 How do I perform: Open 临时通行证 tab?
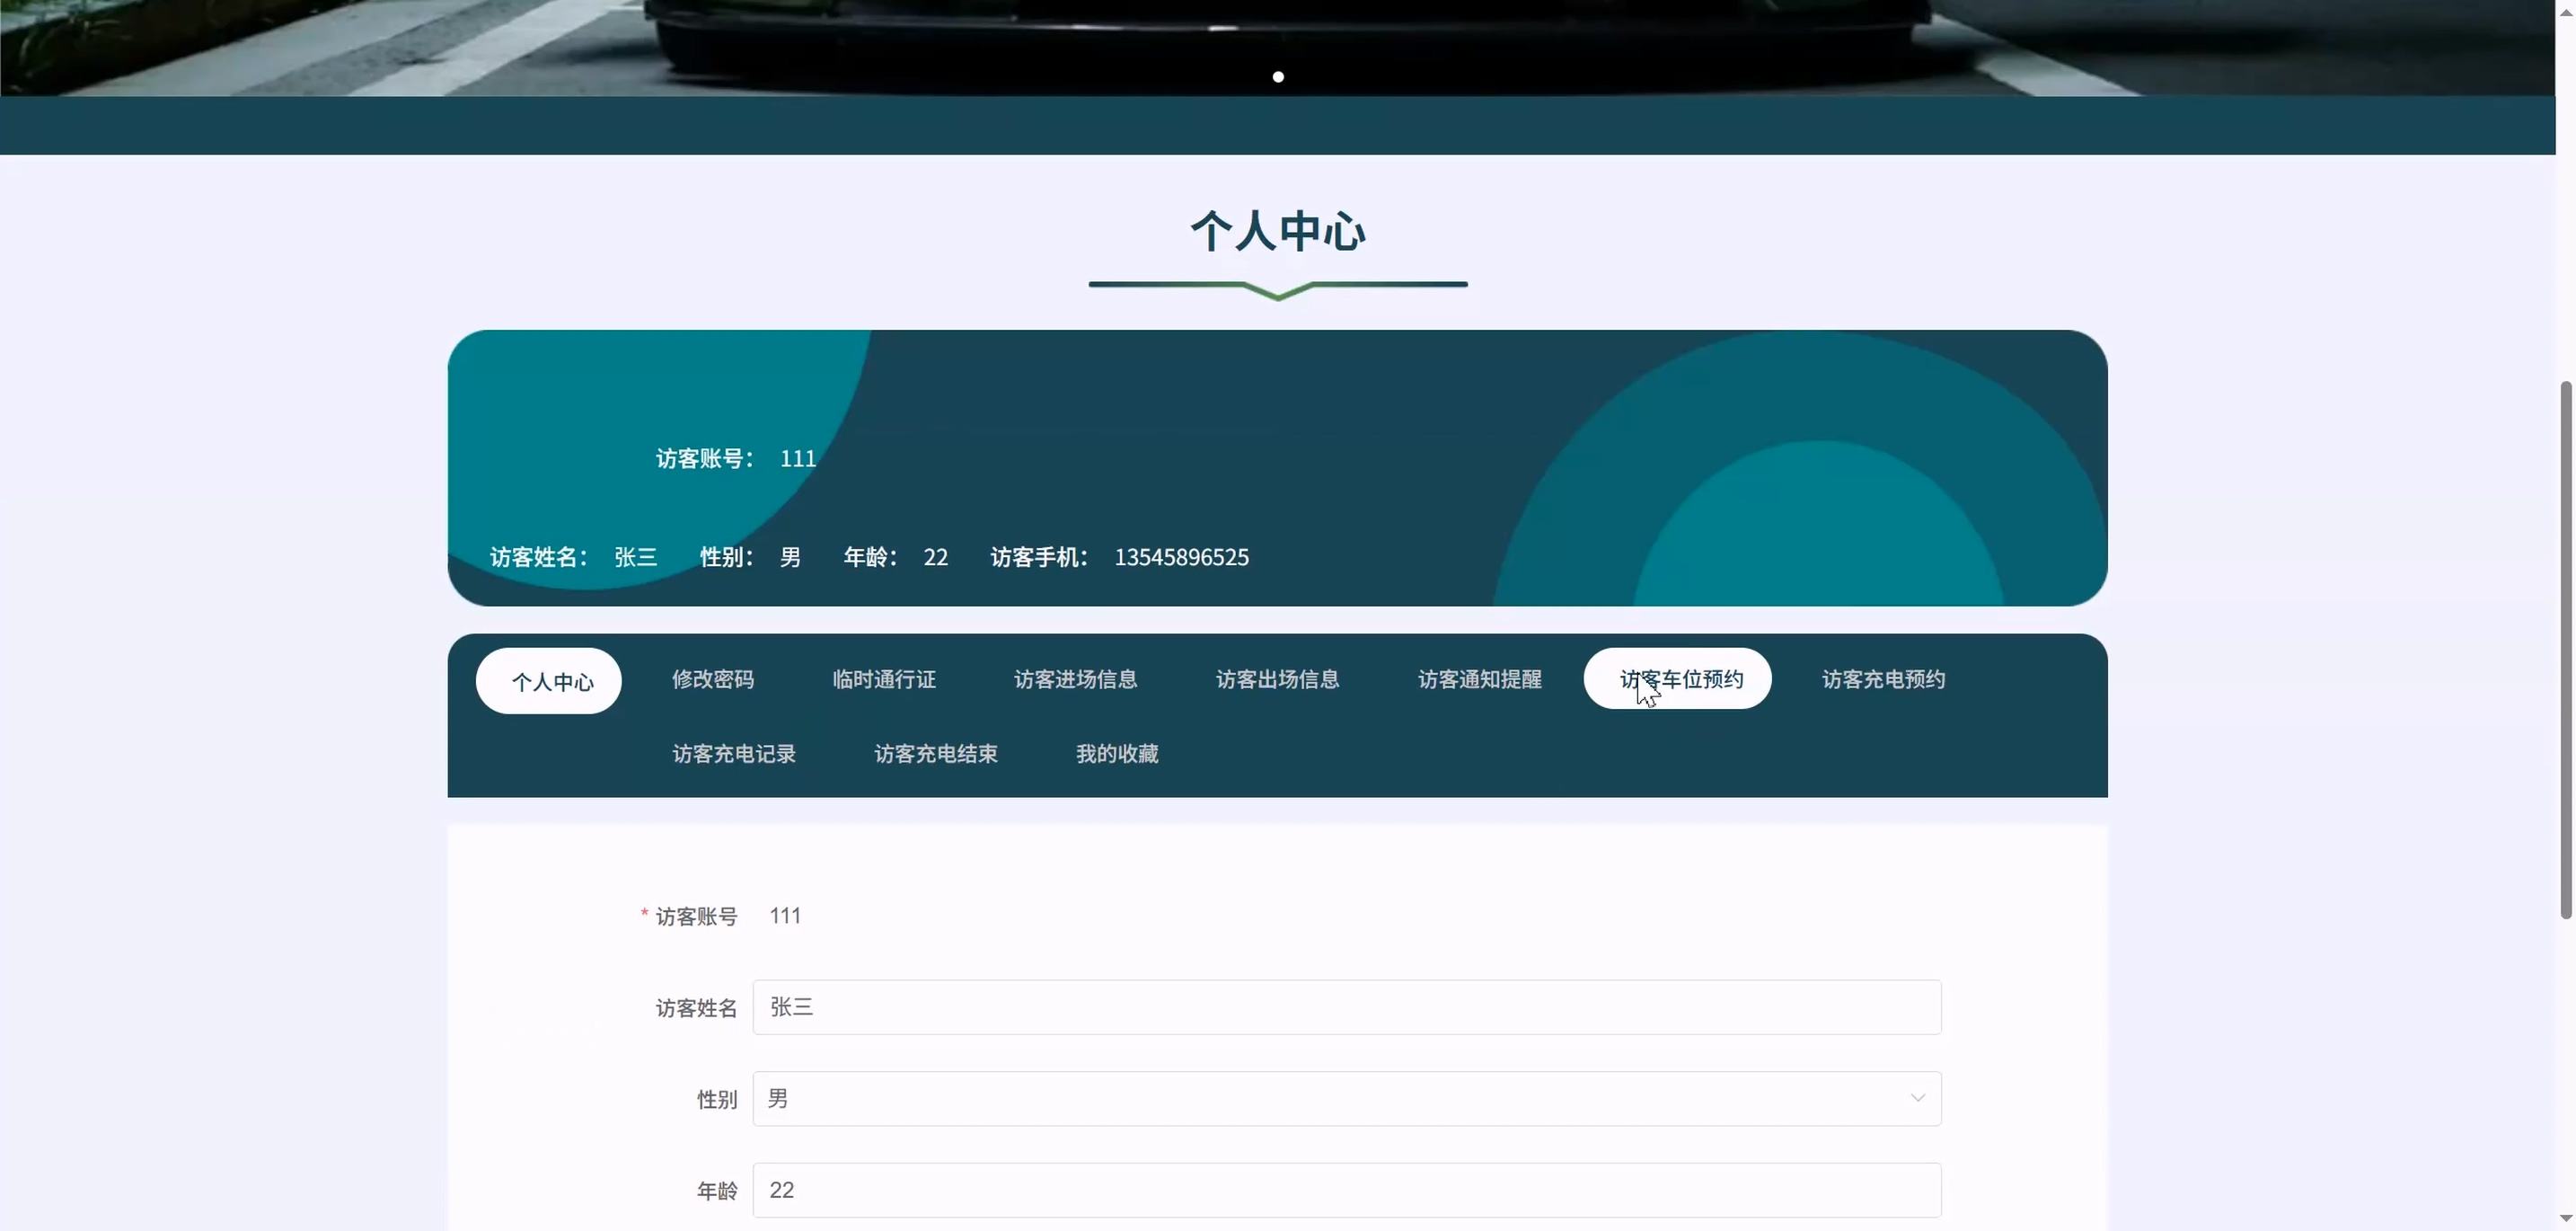point(884,679)
